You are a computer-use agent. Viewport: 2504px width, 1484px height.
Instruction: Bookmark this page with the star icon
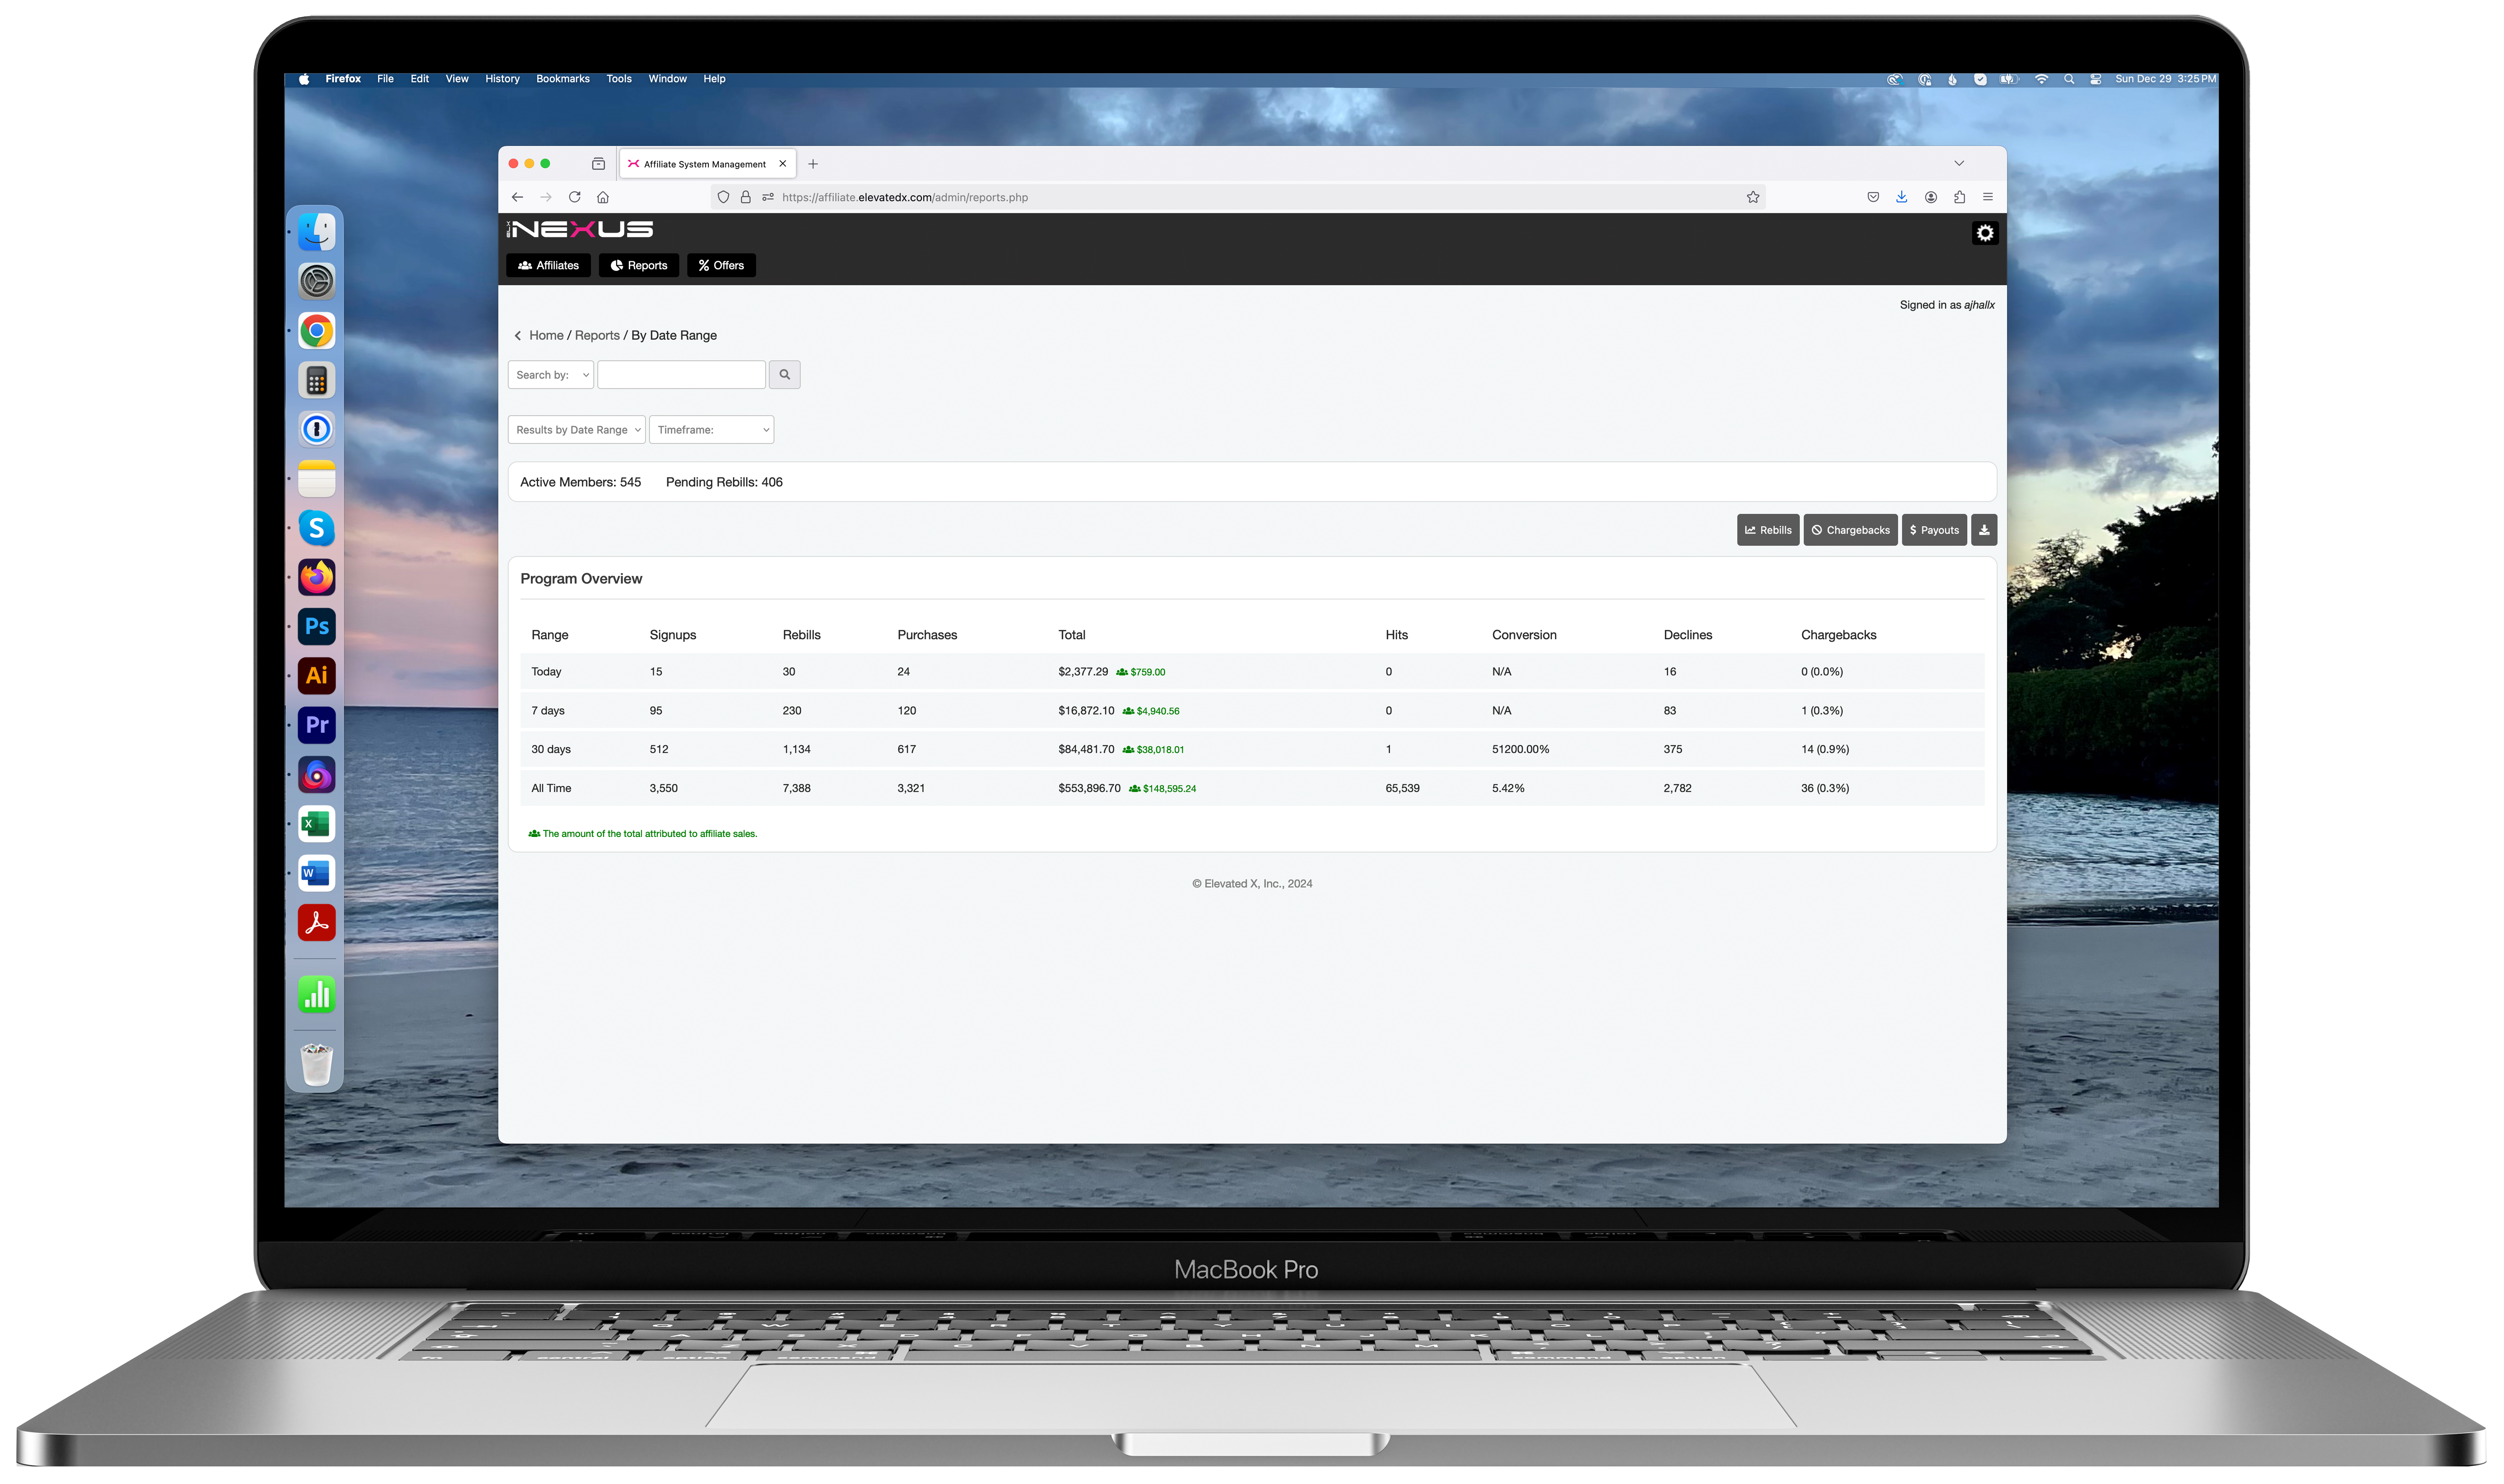click(1752, 197)
